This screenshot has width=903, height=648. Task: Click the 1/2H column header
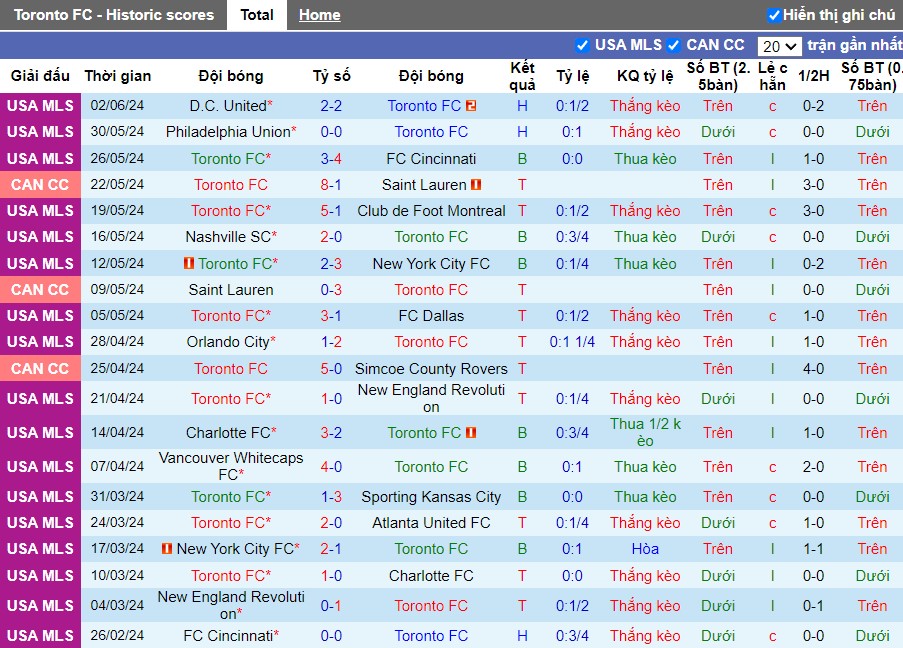coord(813,76)
